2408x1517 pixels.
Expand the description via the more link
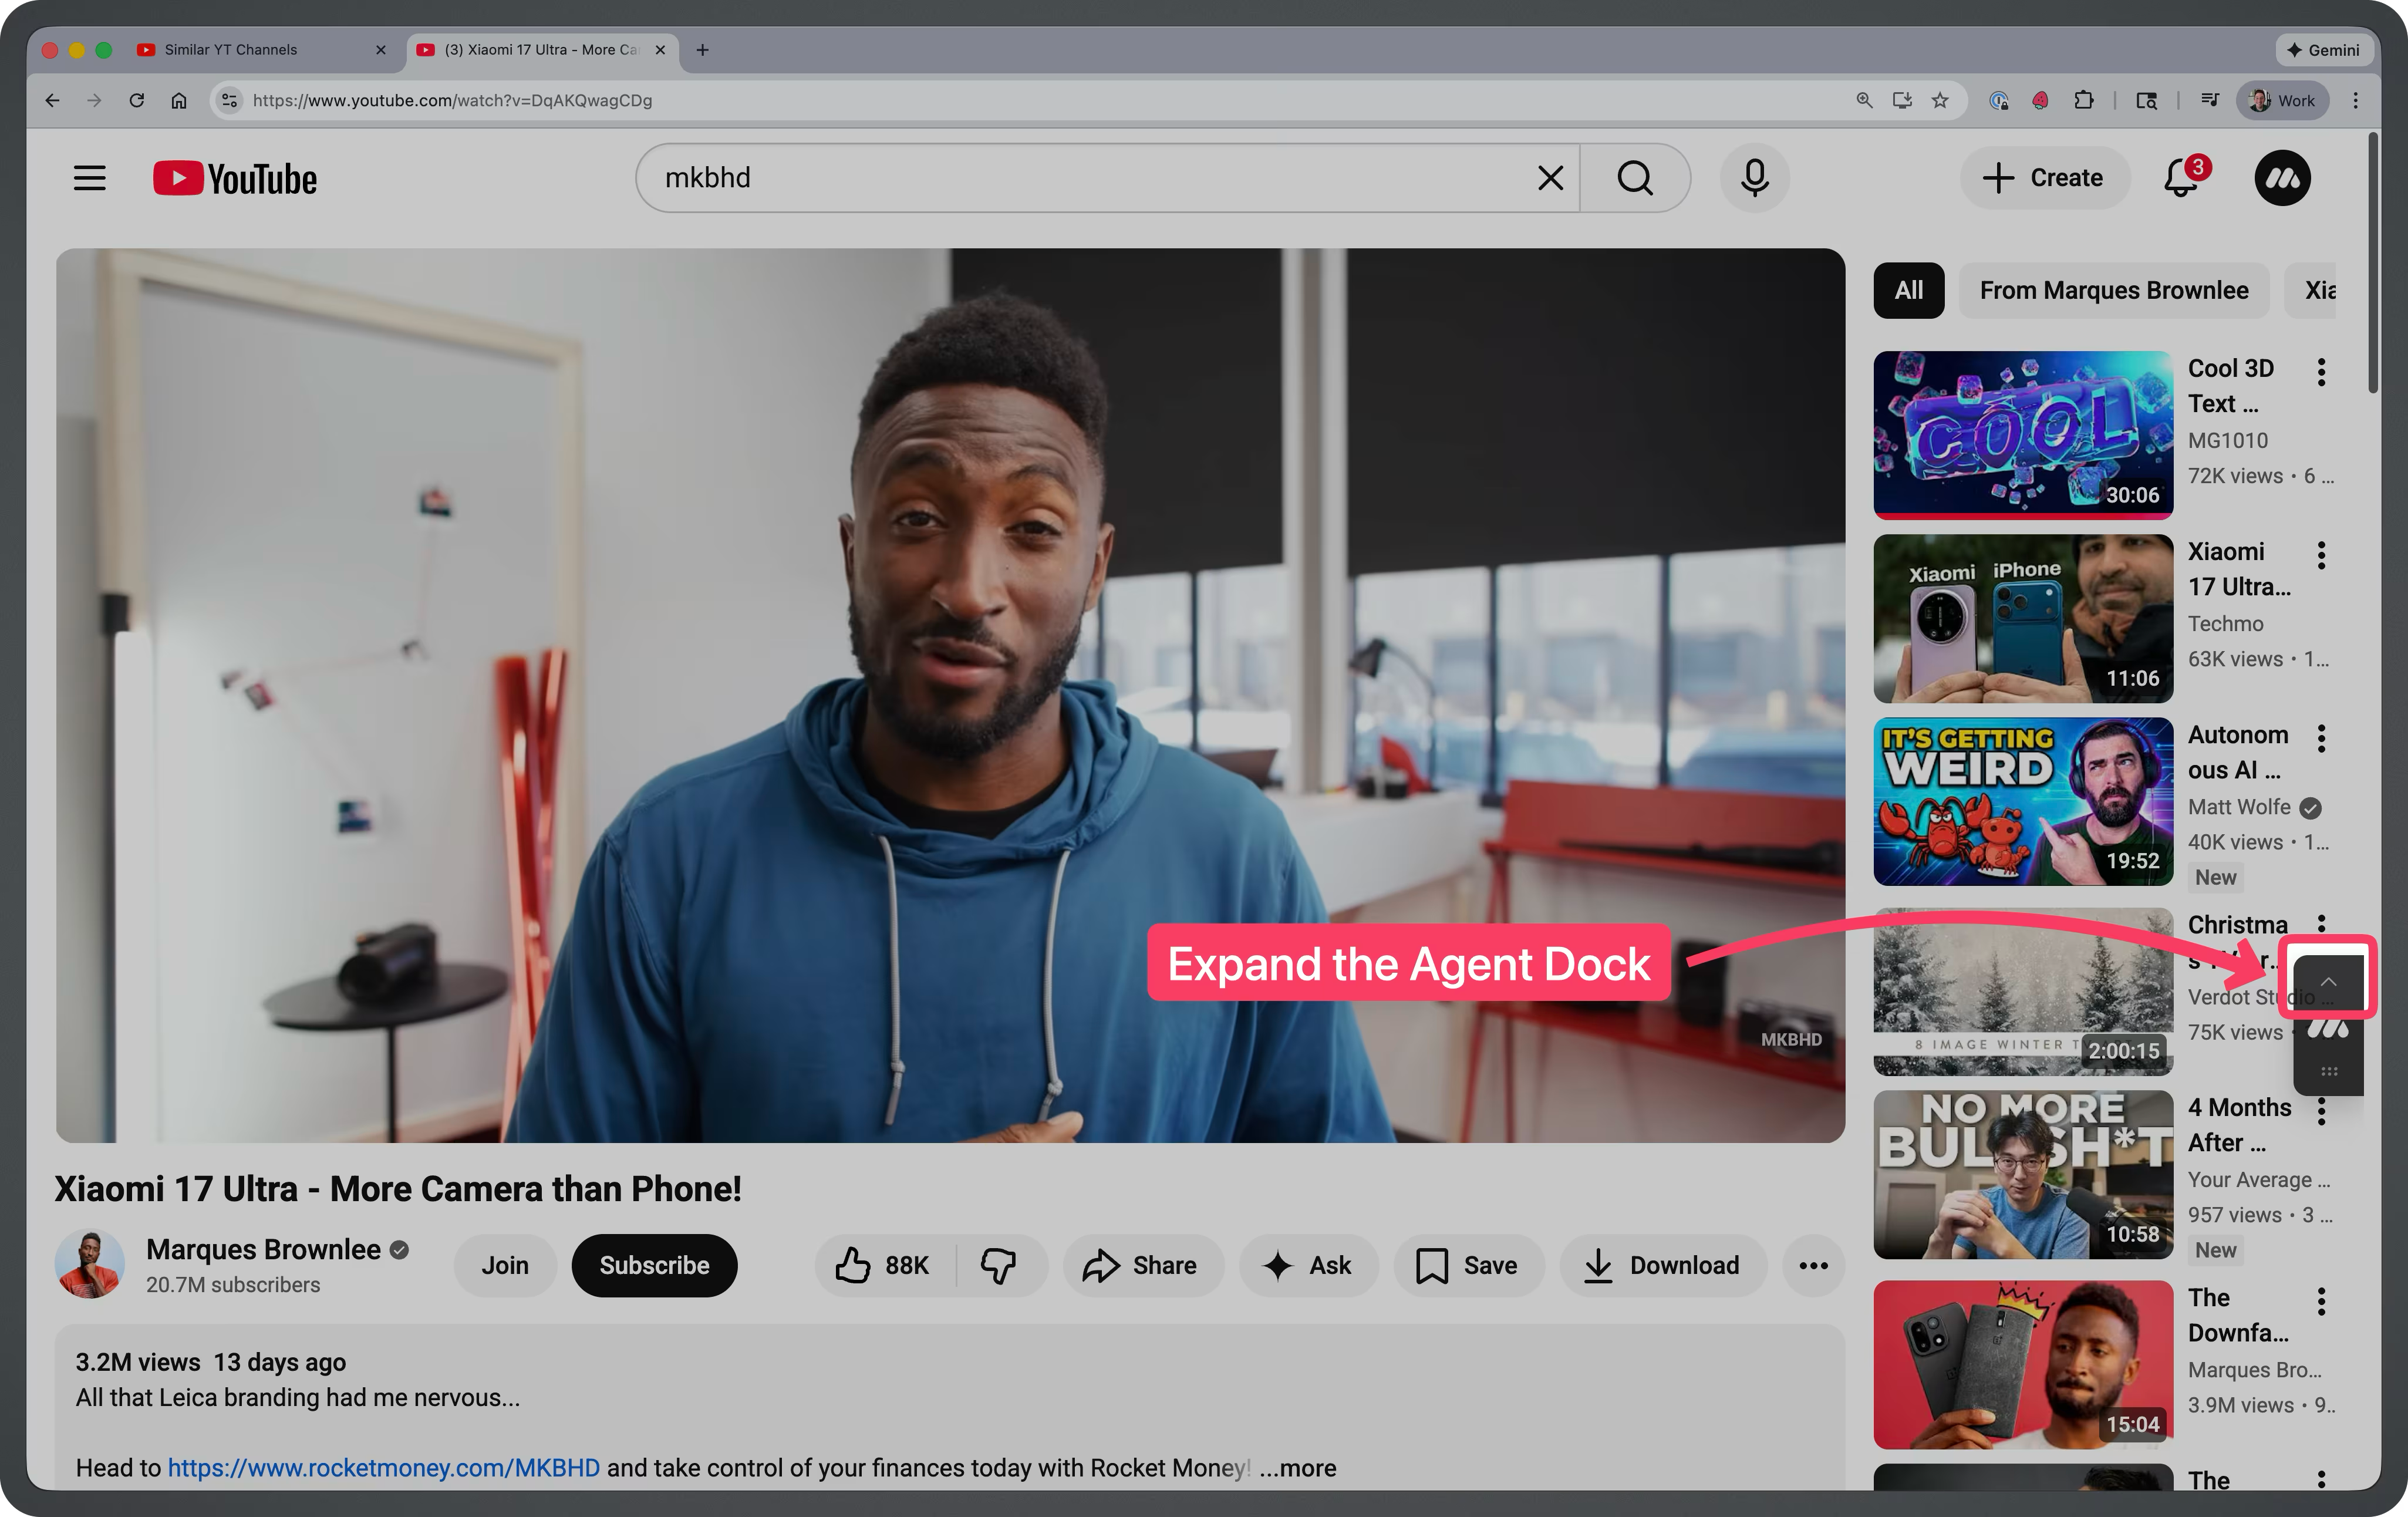click(1297, 1468)
